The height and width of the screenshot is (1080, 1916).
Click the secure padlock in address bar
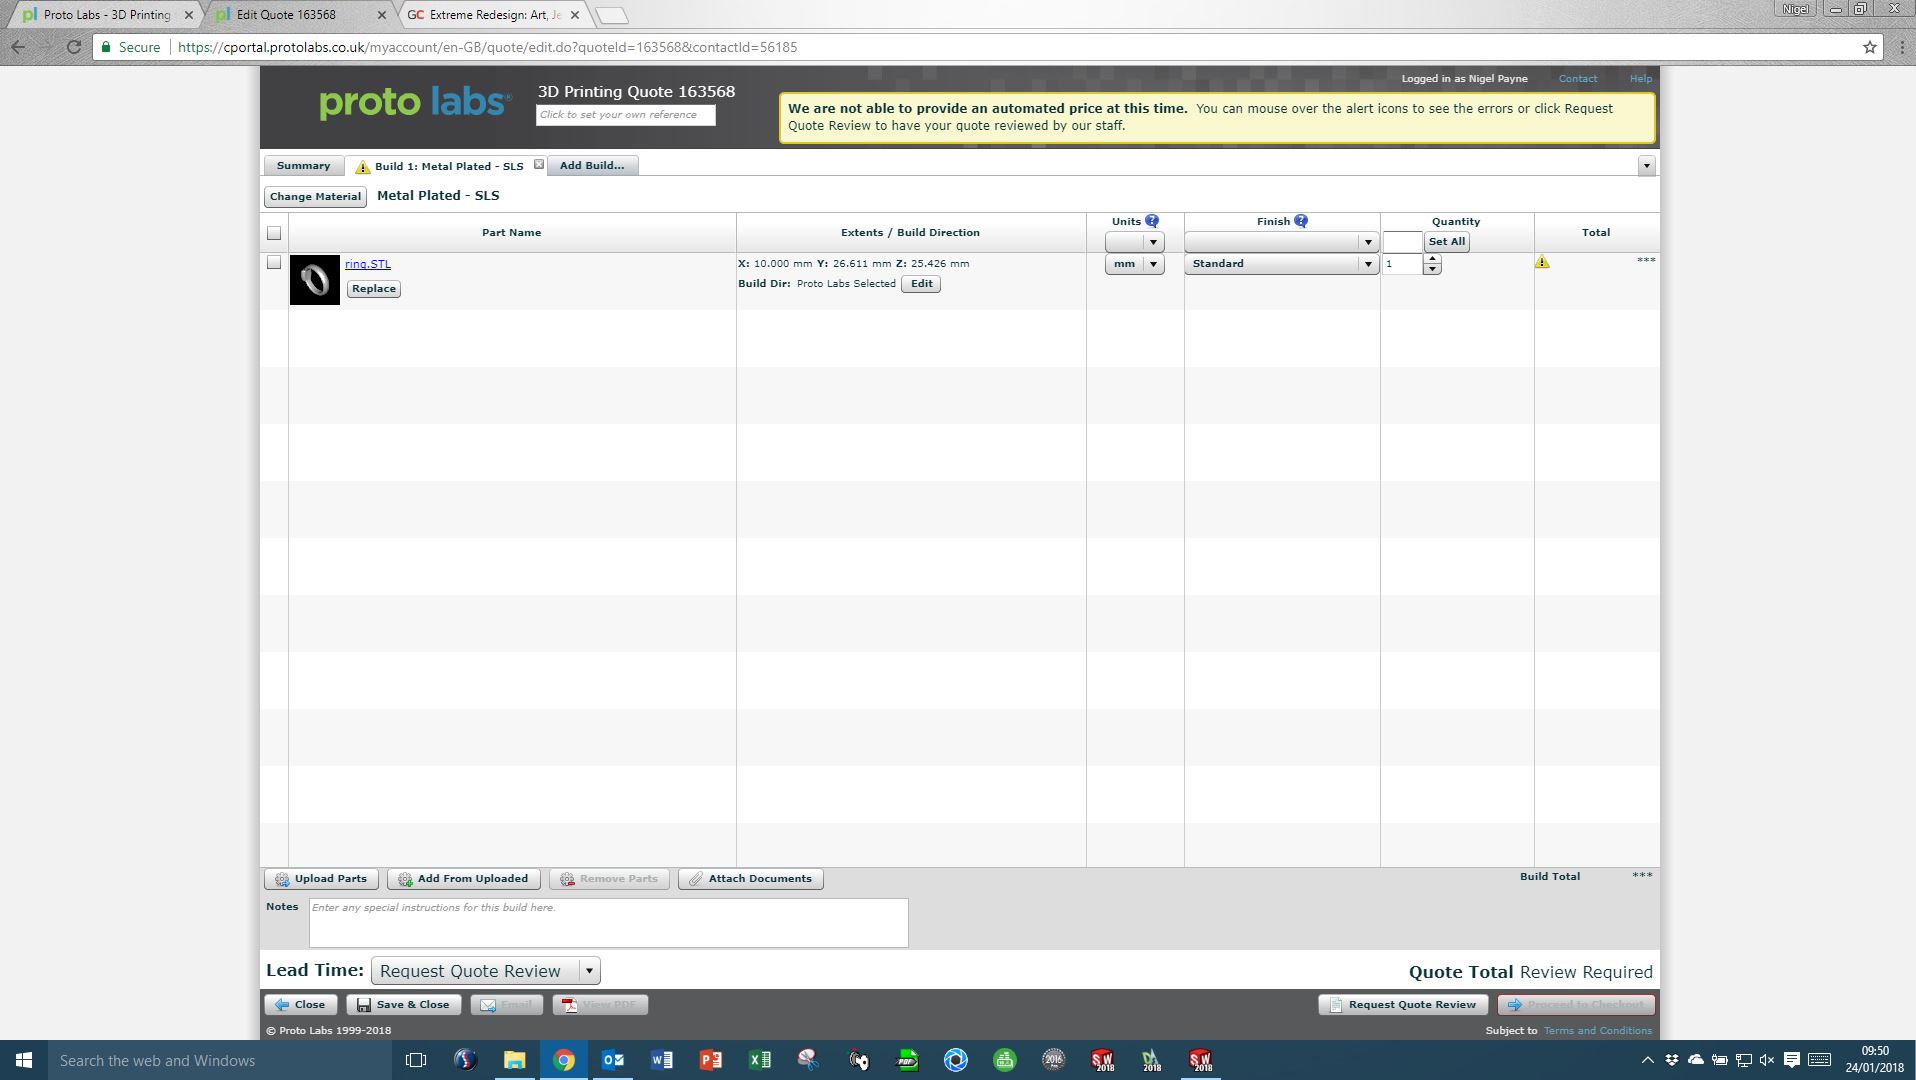106,47
